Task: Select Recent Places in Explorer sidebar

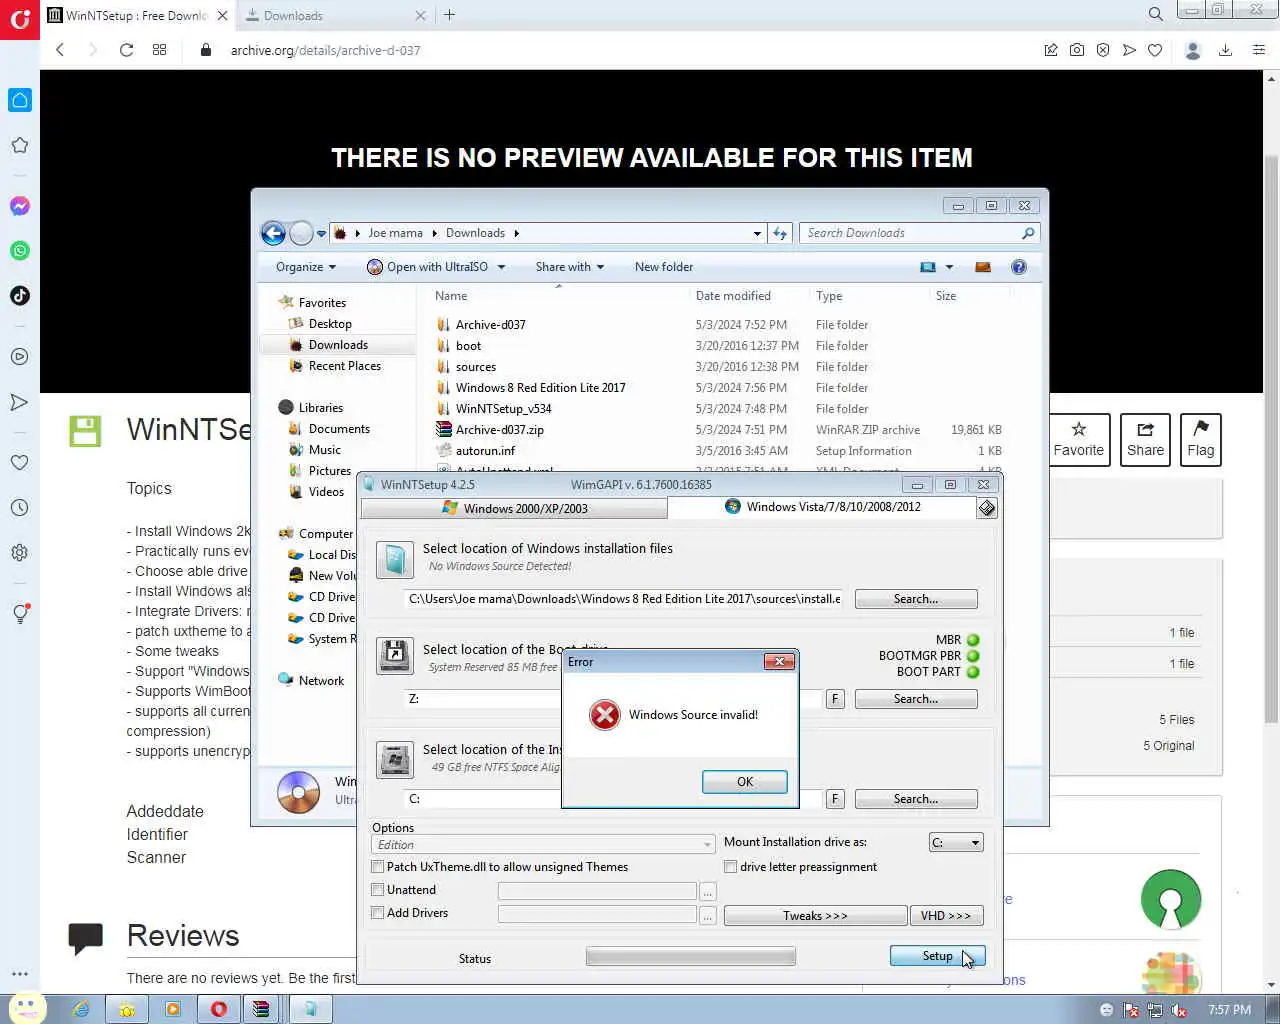Action: 344,366
